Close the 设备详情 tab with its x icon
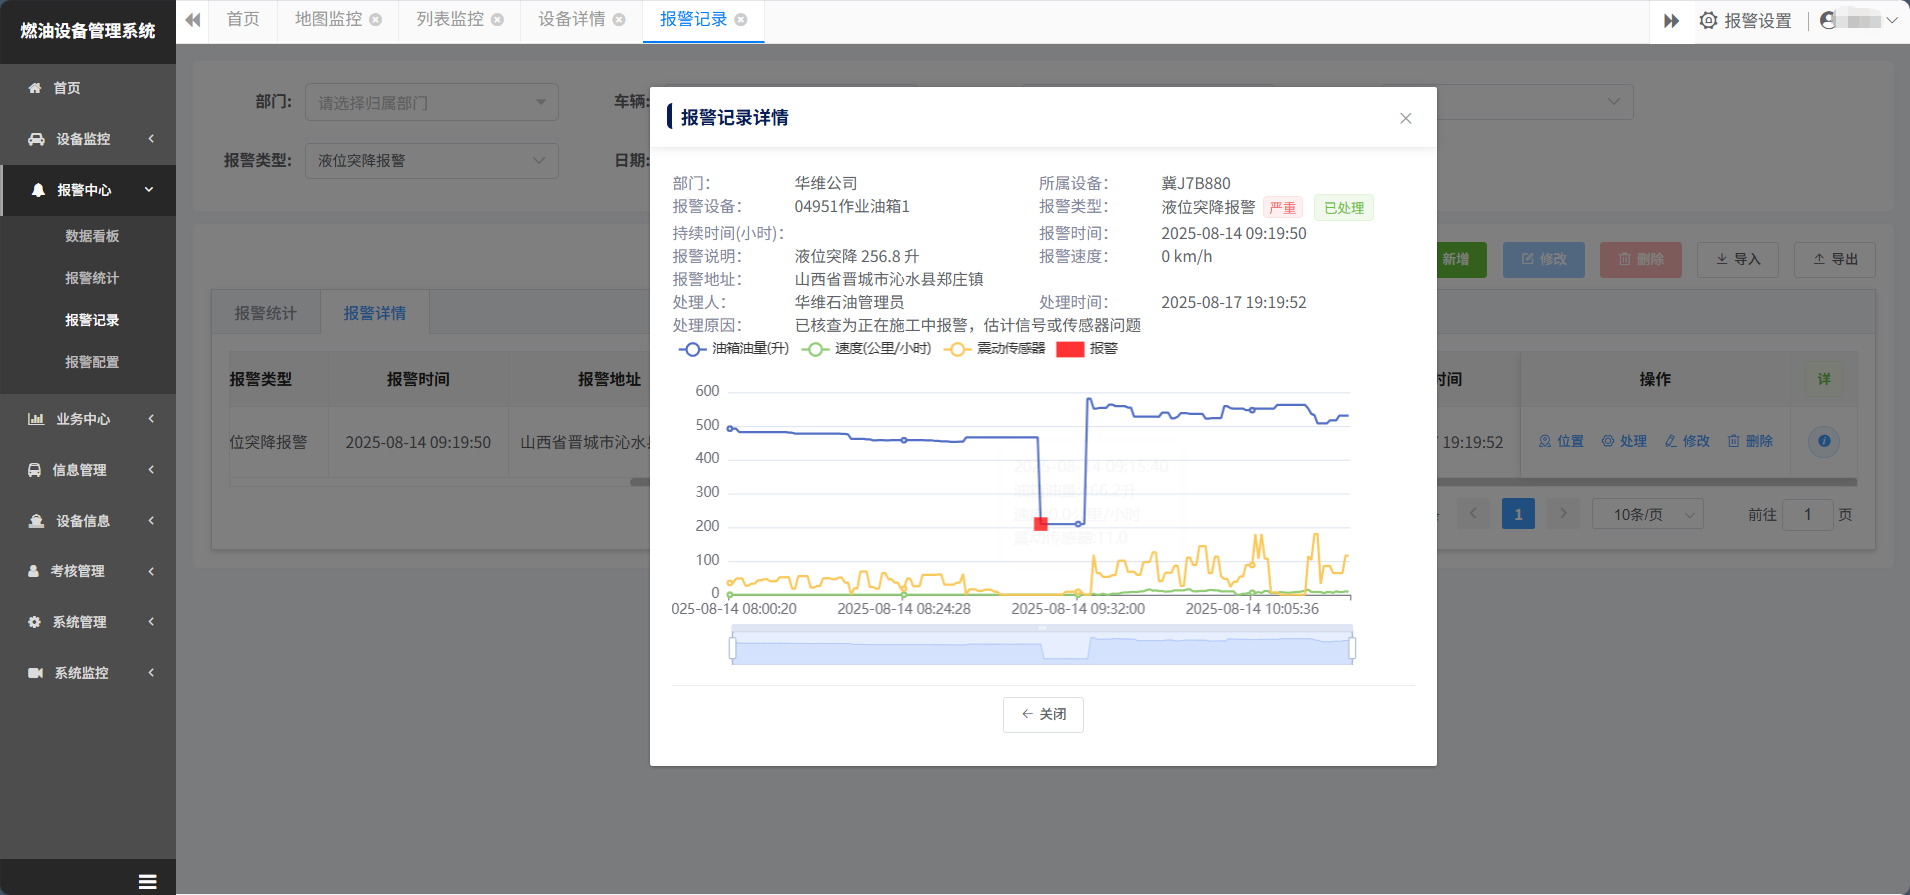 [x=619, y=20]
